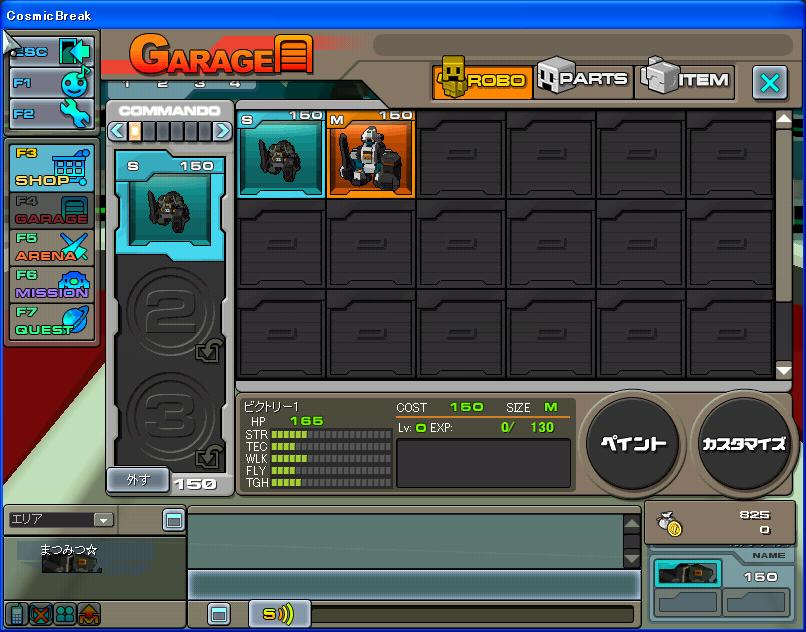Click the cubes icon on ITEM tab

click(660, 76)
